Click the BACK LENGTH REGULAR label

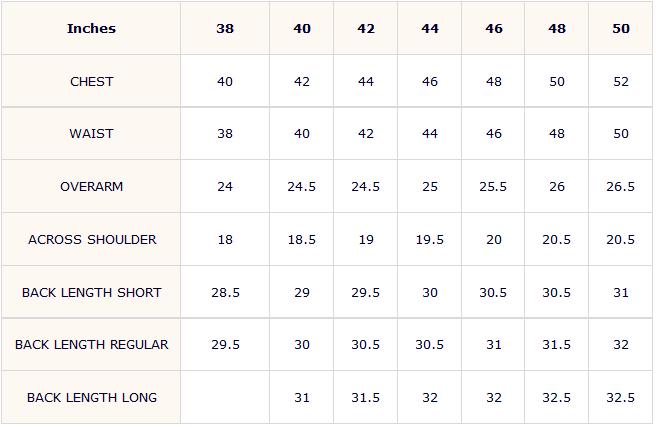[92, 345]
